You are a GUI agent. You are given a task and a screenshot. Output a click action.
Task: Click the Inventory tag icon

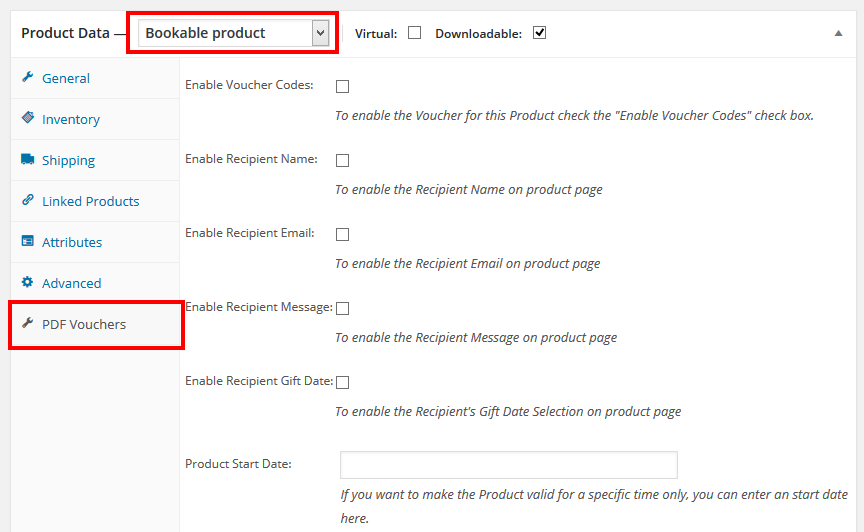[x=27, y=119]
